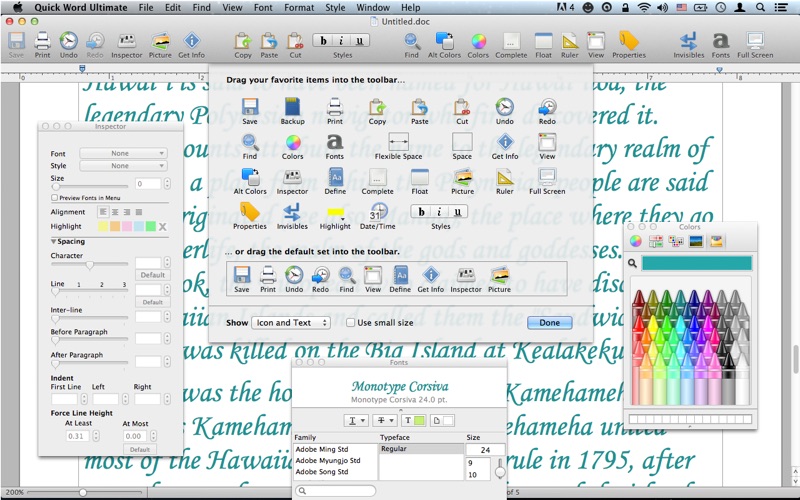Click Default under Force Line Height

click(140, 449)
